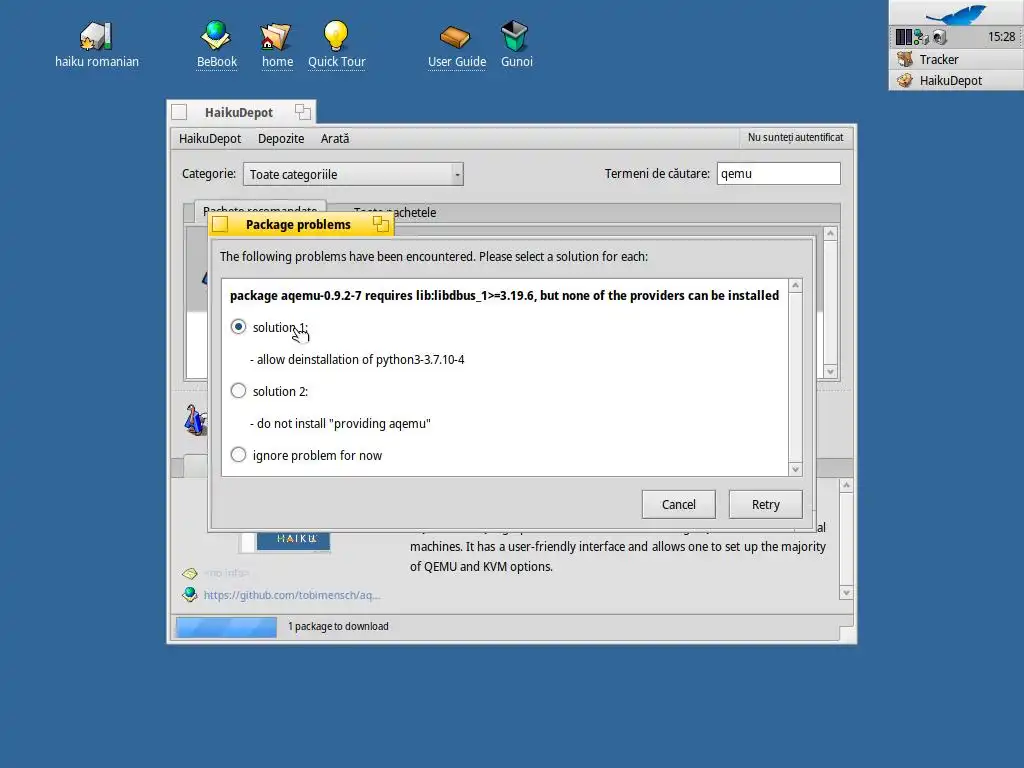Click the package download progress bar
Image resolution: width=1024 pixels, height=768 pixels.
click(x=226, y=627)
